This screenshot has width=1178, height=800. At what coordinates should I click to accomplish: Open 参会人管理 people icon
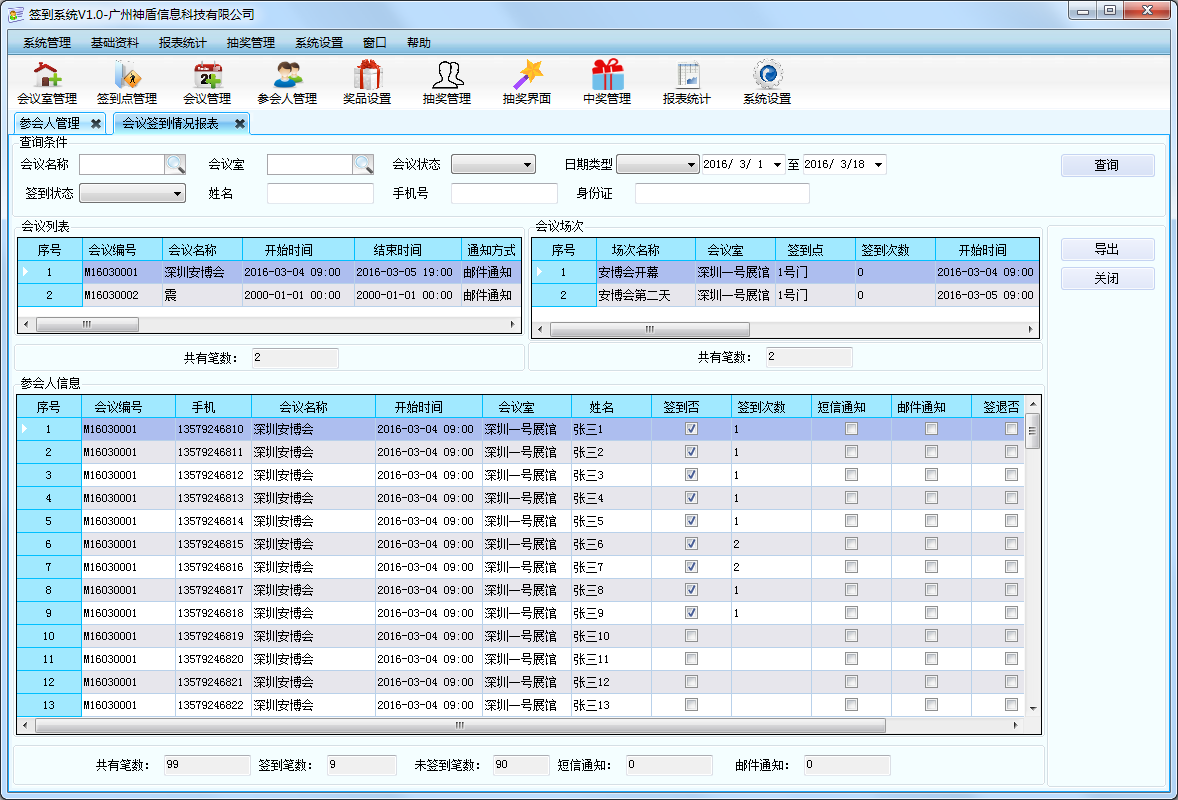pos(287,83)
